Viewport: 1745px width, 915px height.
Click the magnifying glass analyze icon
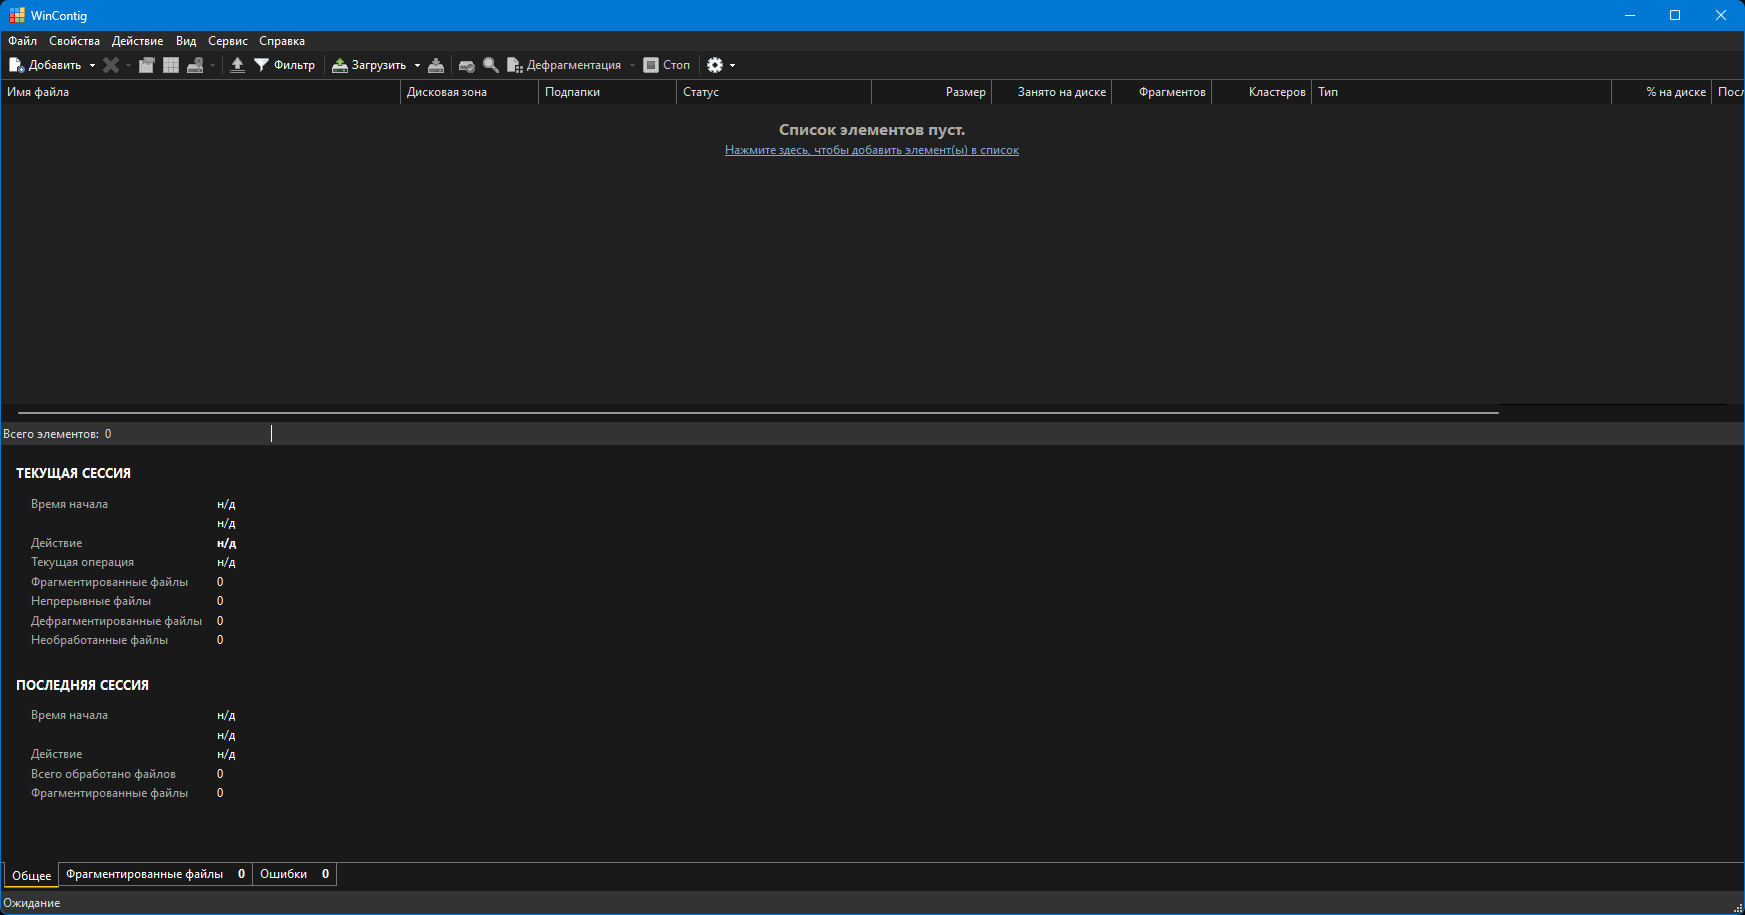click(x=491, y=65)
